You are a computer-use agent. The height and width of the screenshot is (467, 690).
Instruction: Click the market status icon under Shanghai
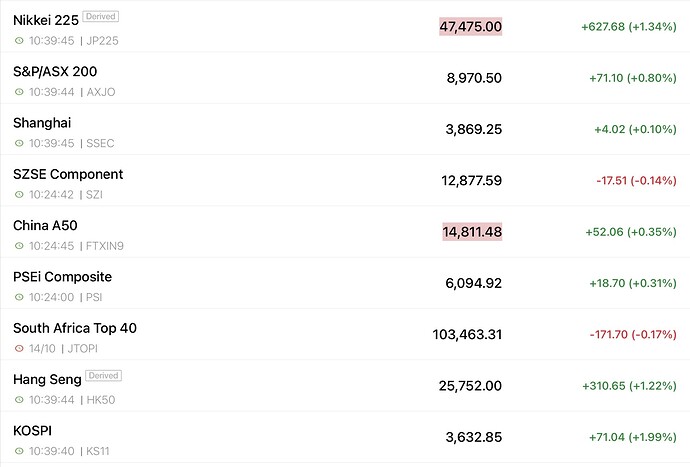coord(19,143)
